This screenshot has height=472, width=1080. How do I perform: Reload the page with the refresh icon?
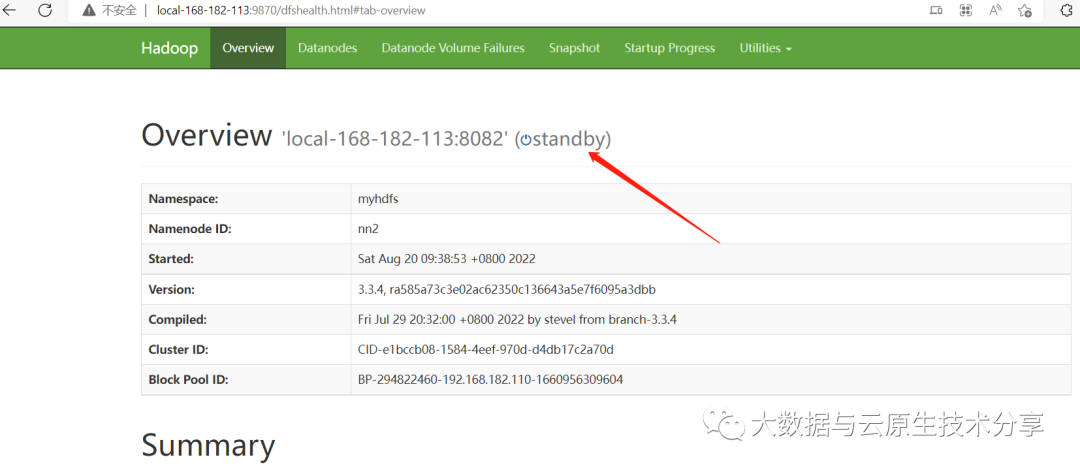45,10
